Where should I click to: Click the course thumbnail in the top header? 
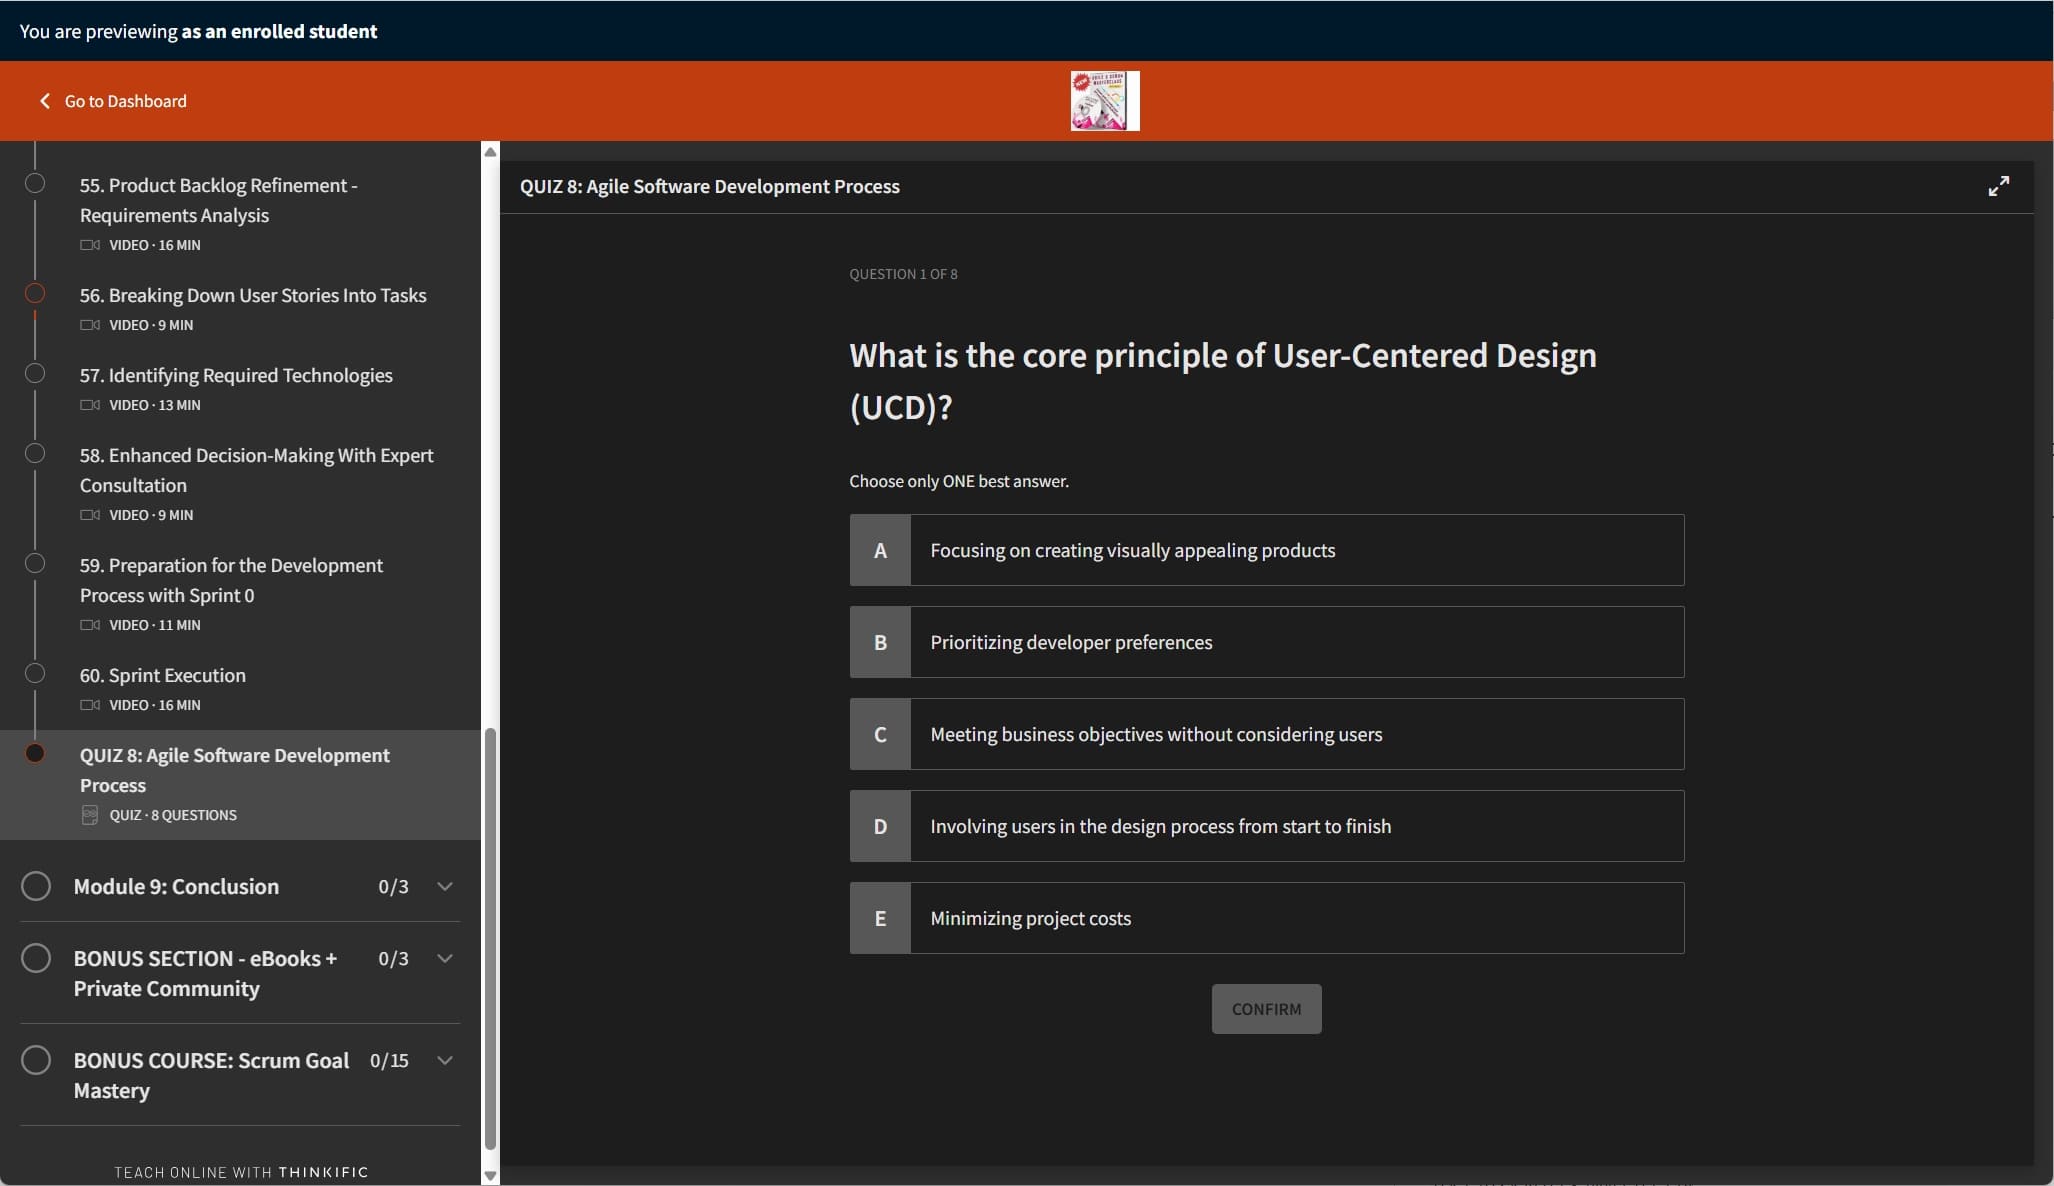[x=1104, y=100]
